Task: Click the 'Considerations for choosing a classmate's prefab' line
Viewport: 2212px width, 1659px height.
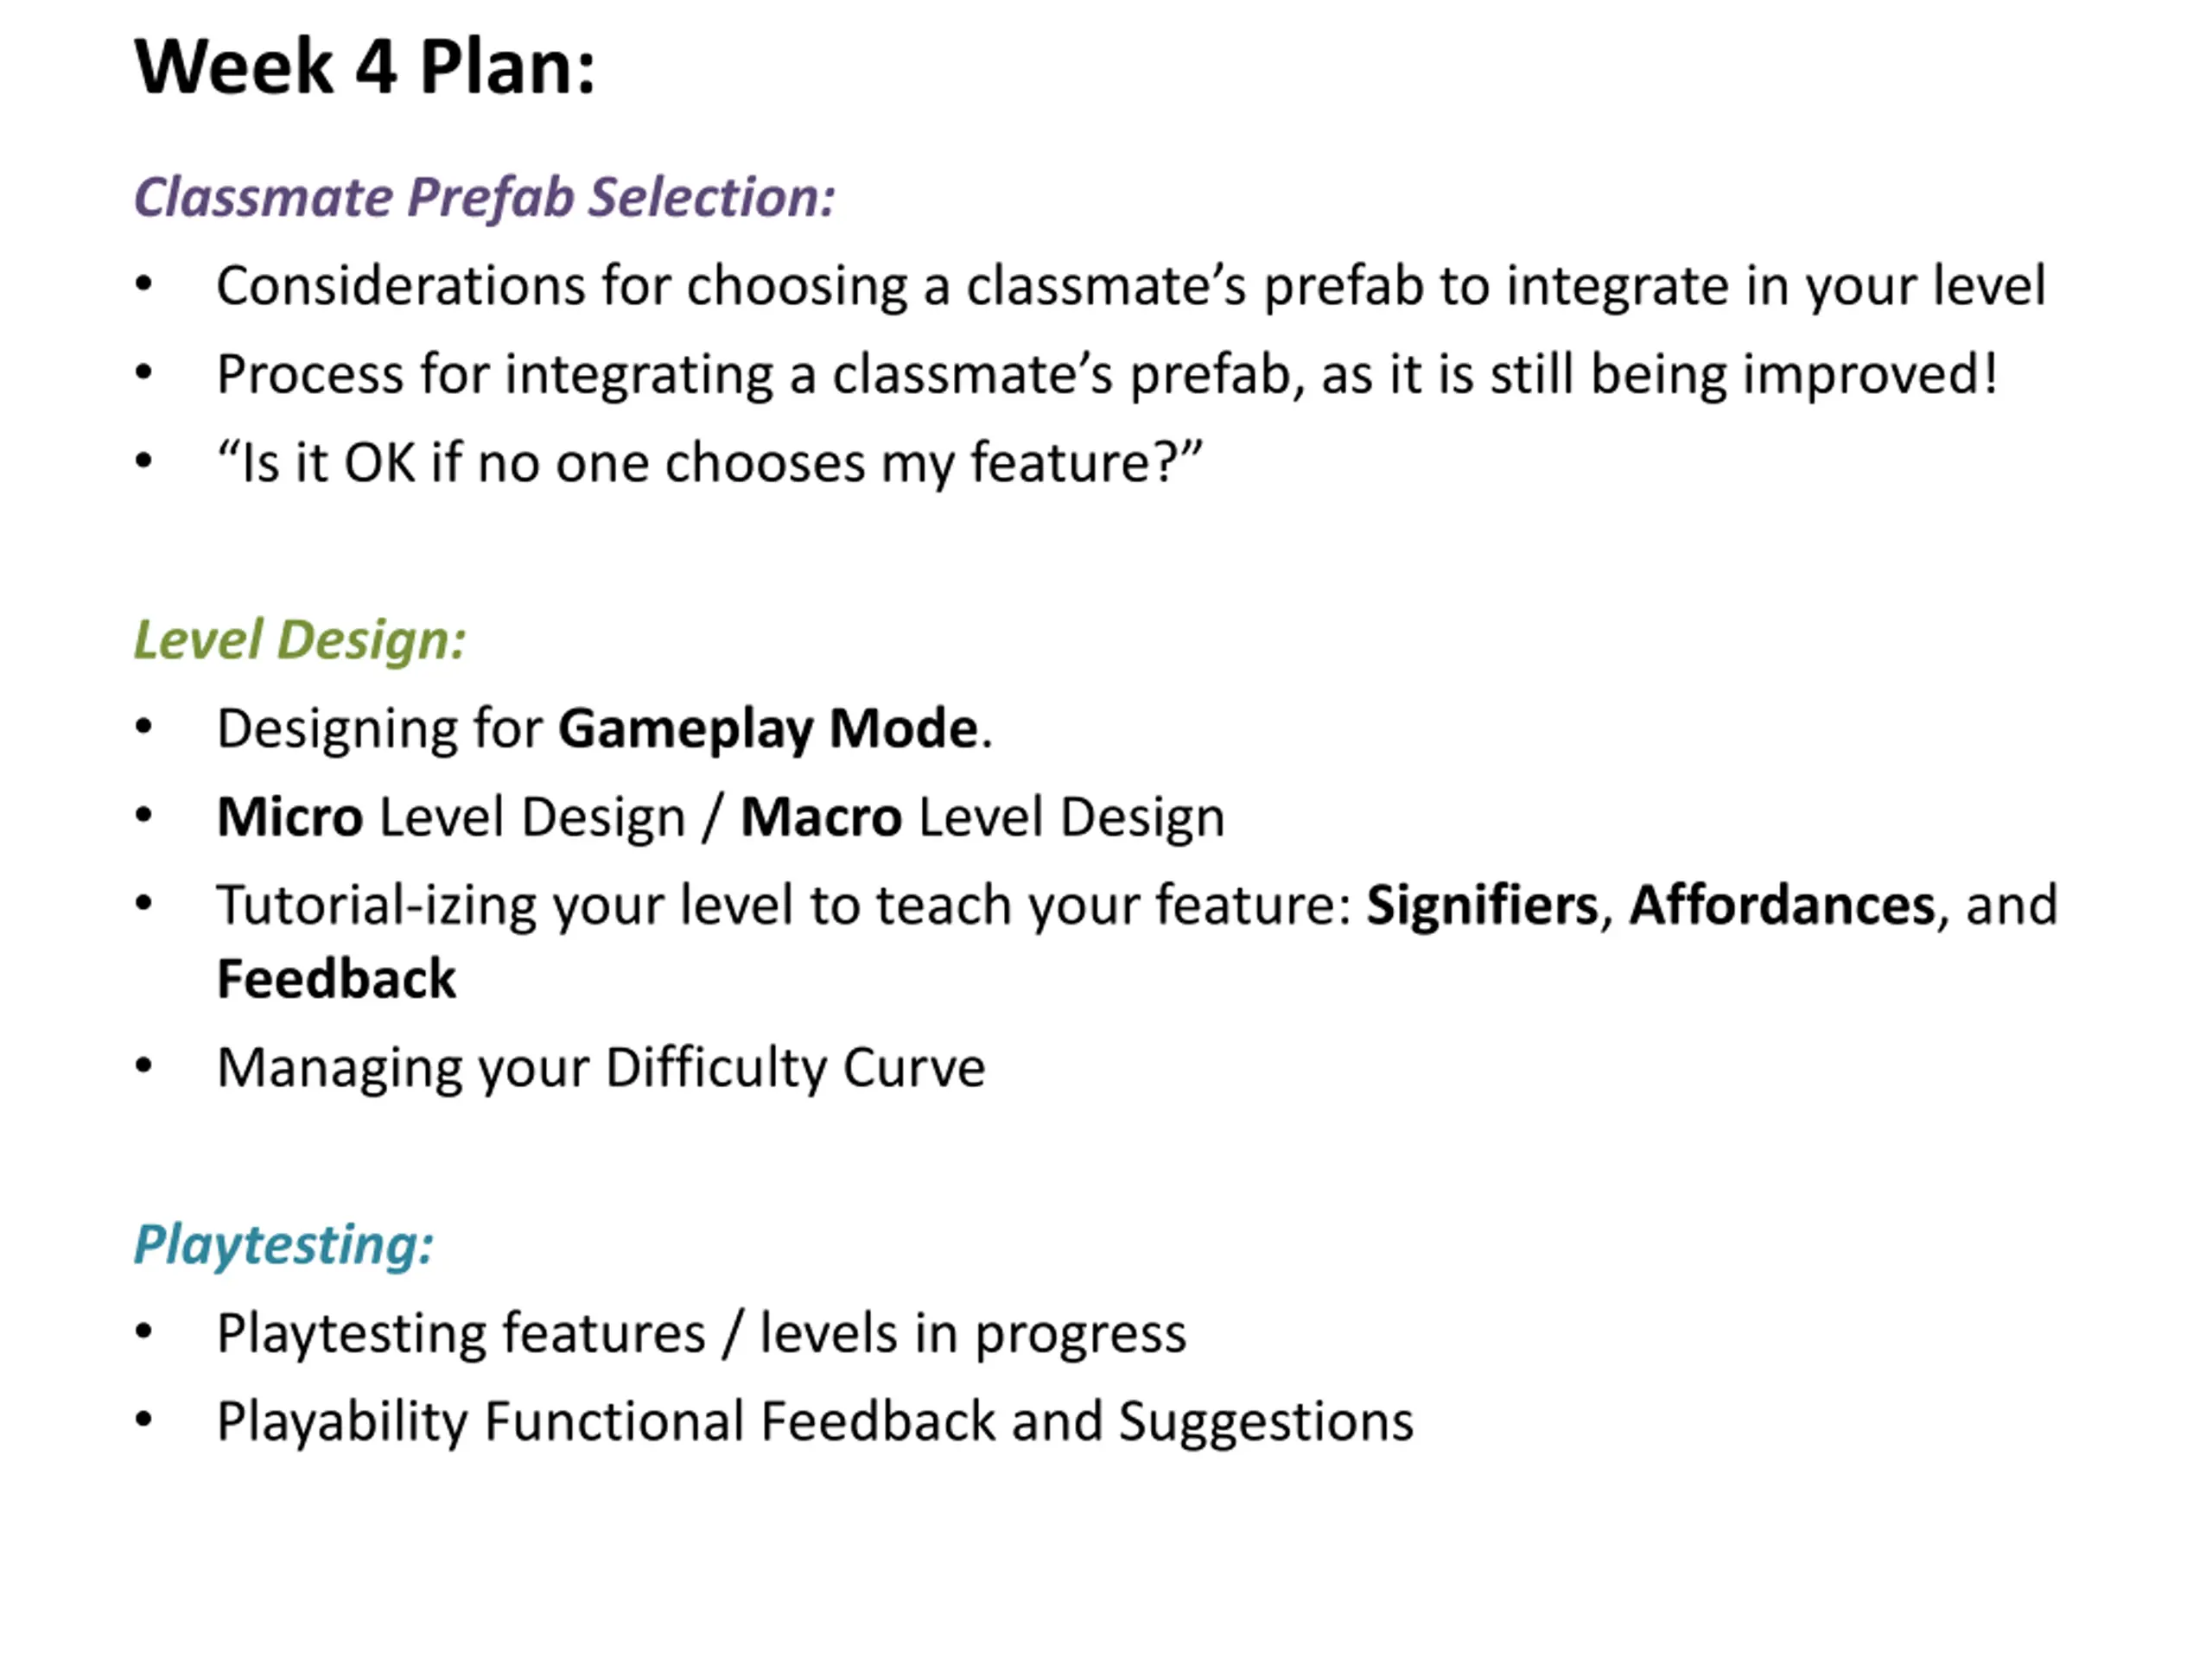Action: pyautogui.click(x=1132, y=287)
